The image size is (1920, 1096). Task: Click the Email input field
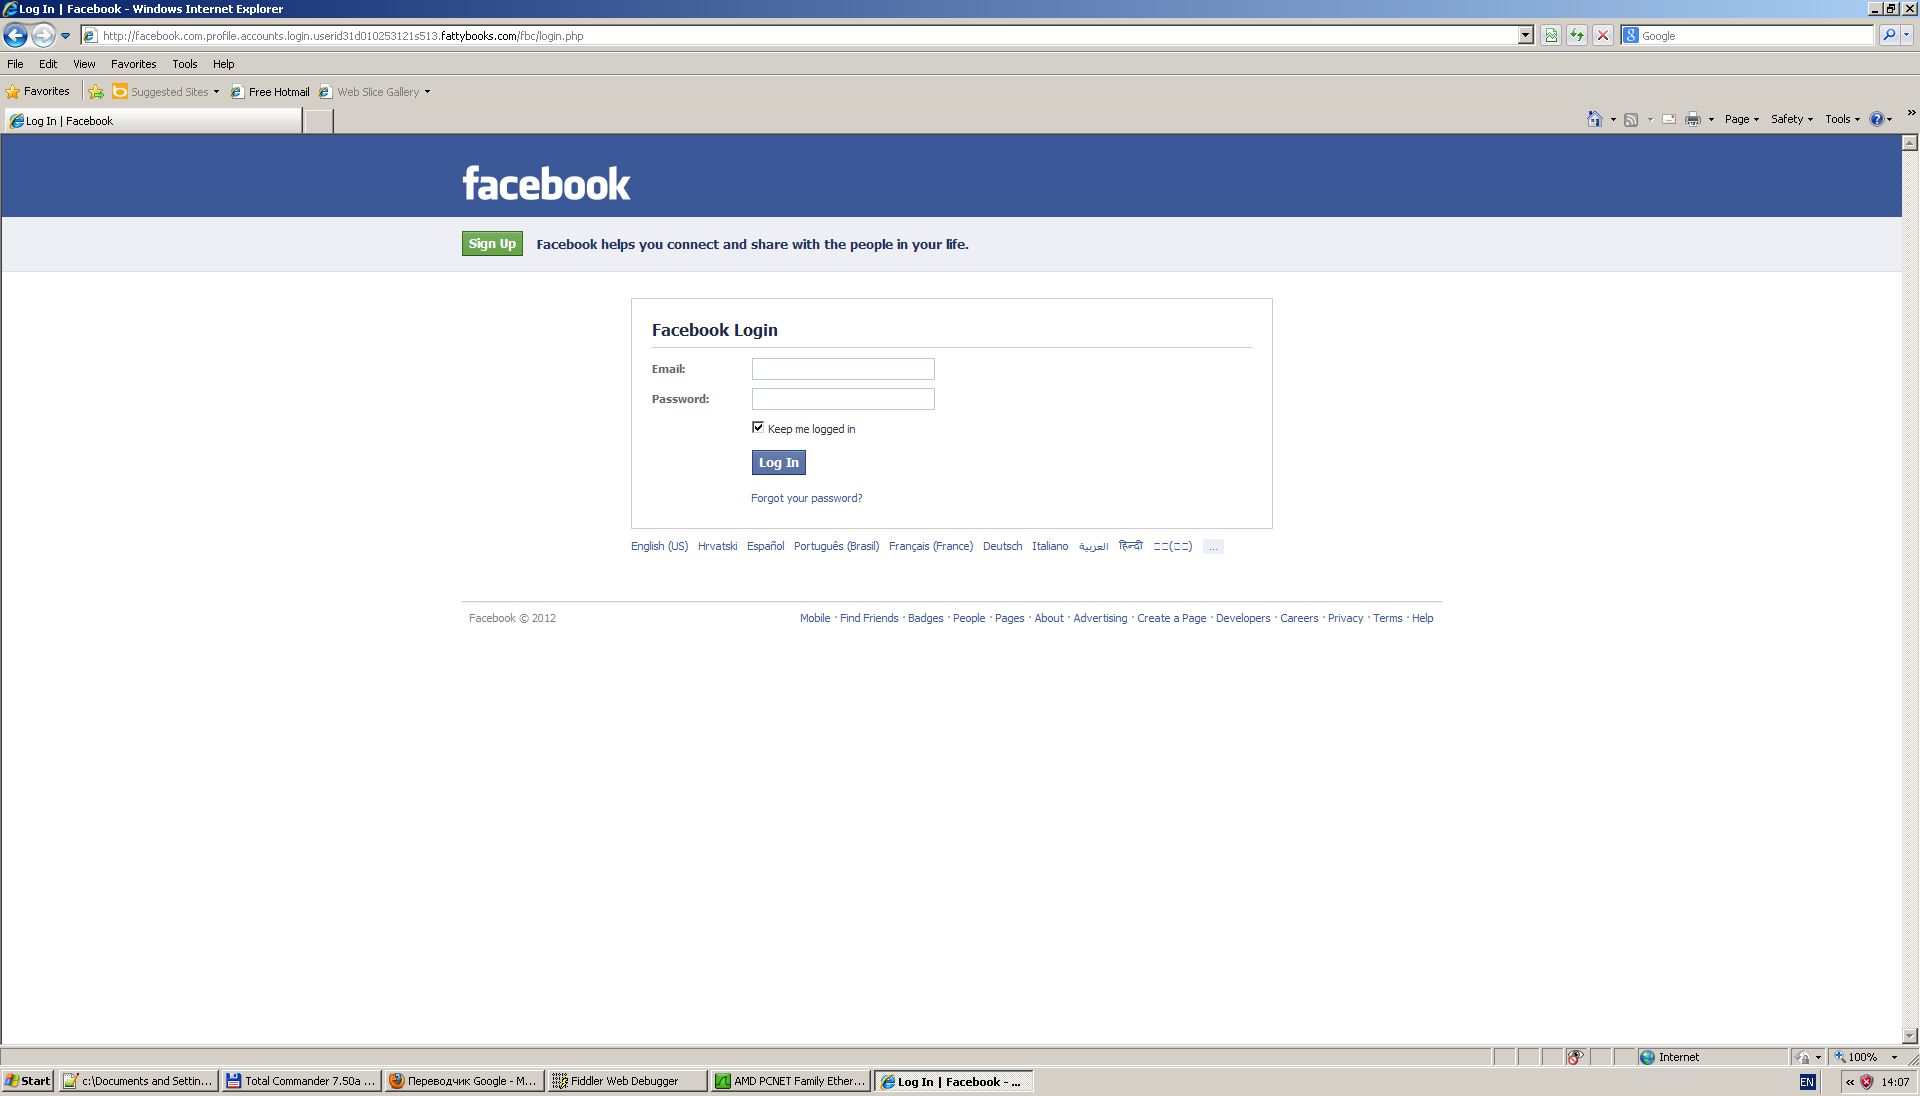pyautogui.click(x=843, y=369)
